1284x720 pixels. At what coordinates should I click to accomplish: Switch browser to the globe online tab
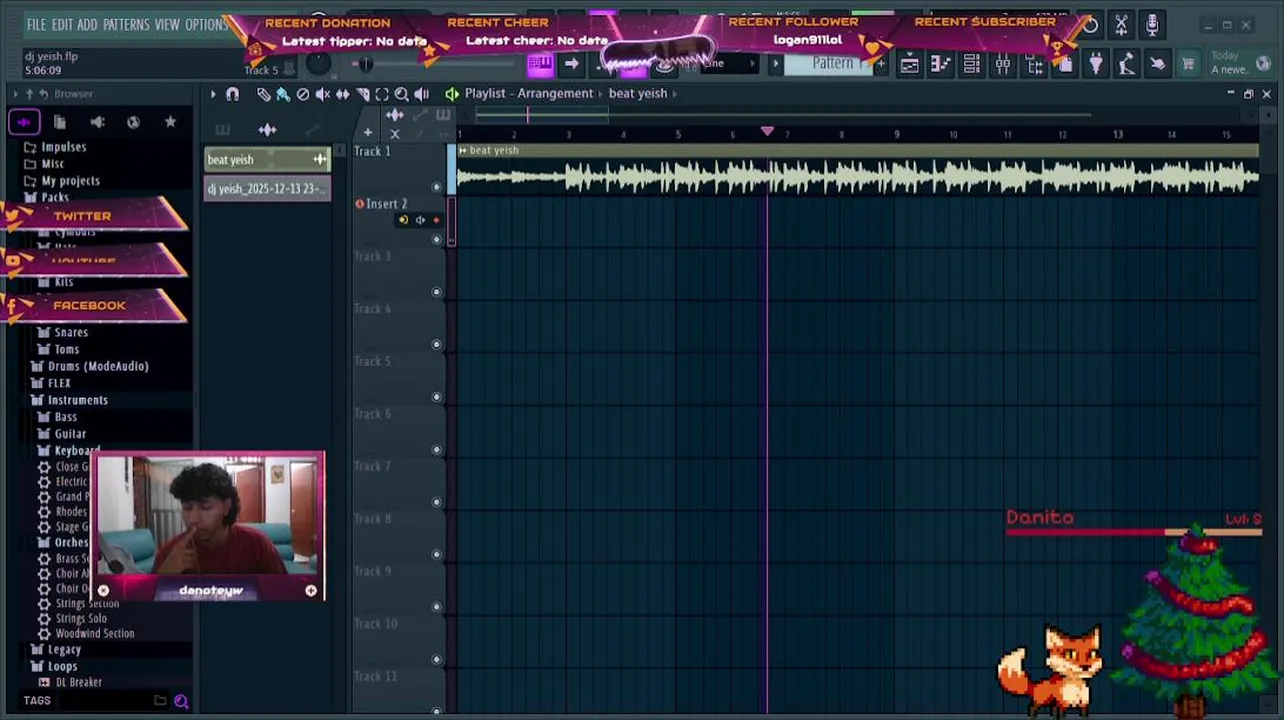pos(133,122)
